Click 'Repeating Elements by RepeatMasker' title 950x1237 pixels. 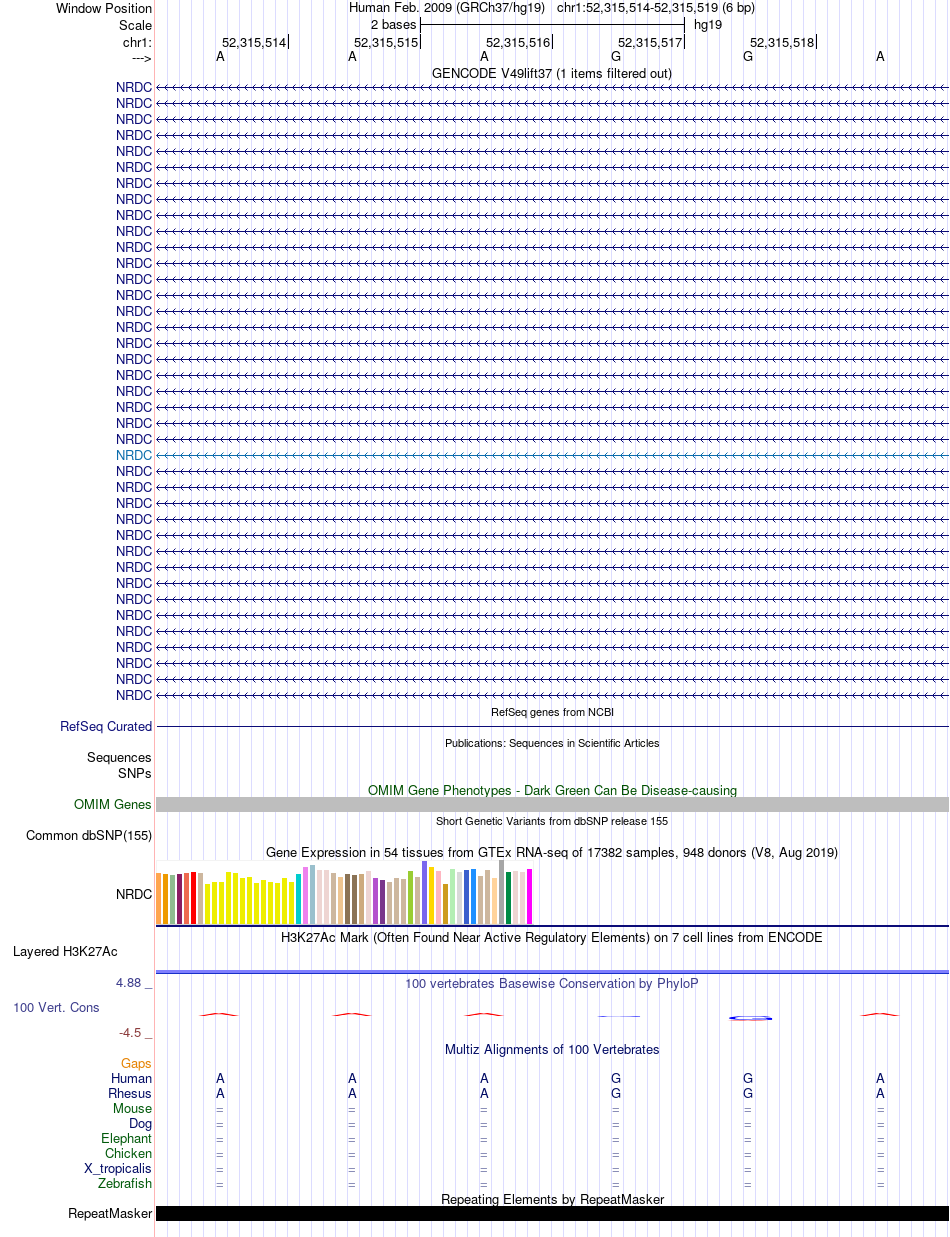click(552, 1199)
